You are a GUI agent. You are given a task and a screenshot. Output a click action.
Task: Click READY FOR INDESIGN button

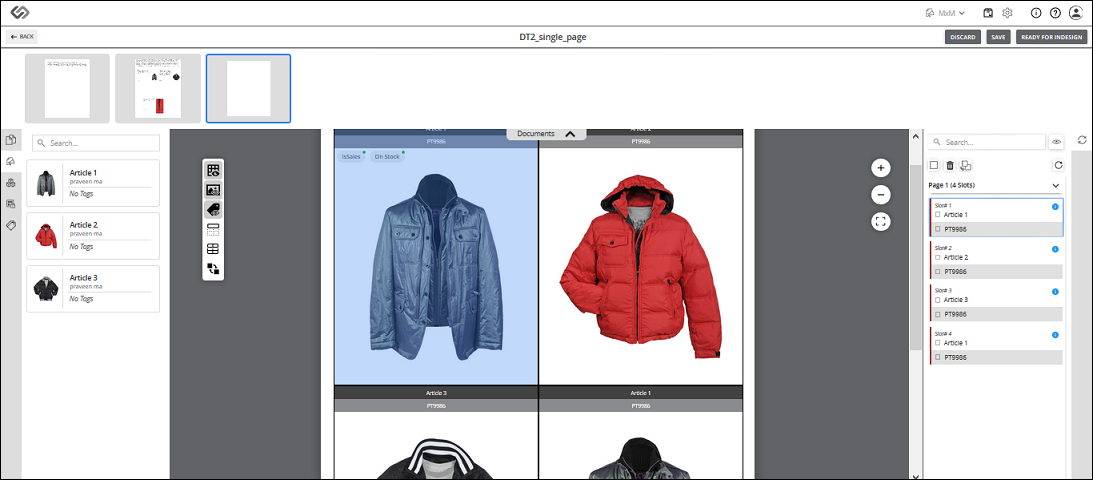tap(1051, 37)
